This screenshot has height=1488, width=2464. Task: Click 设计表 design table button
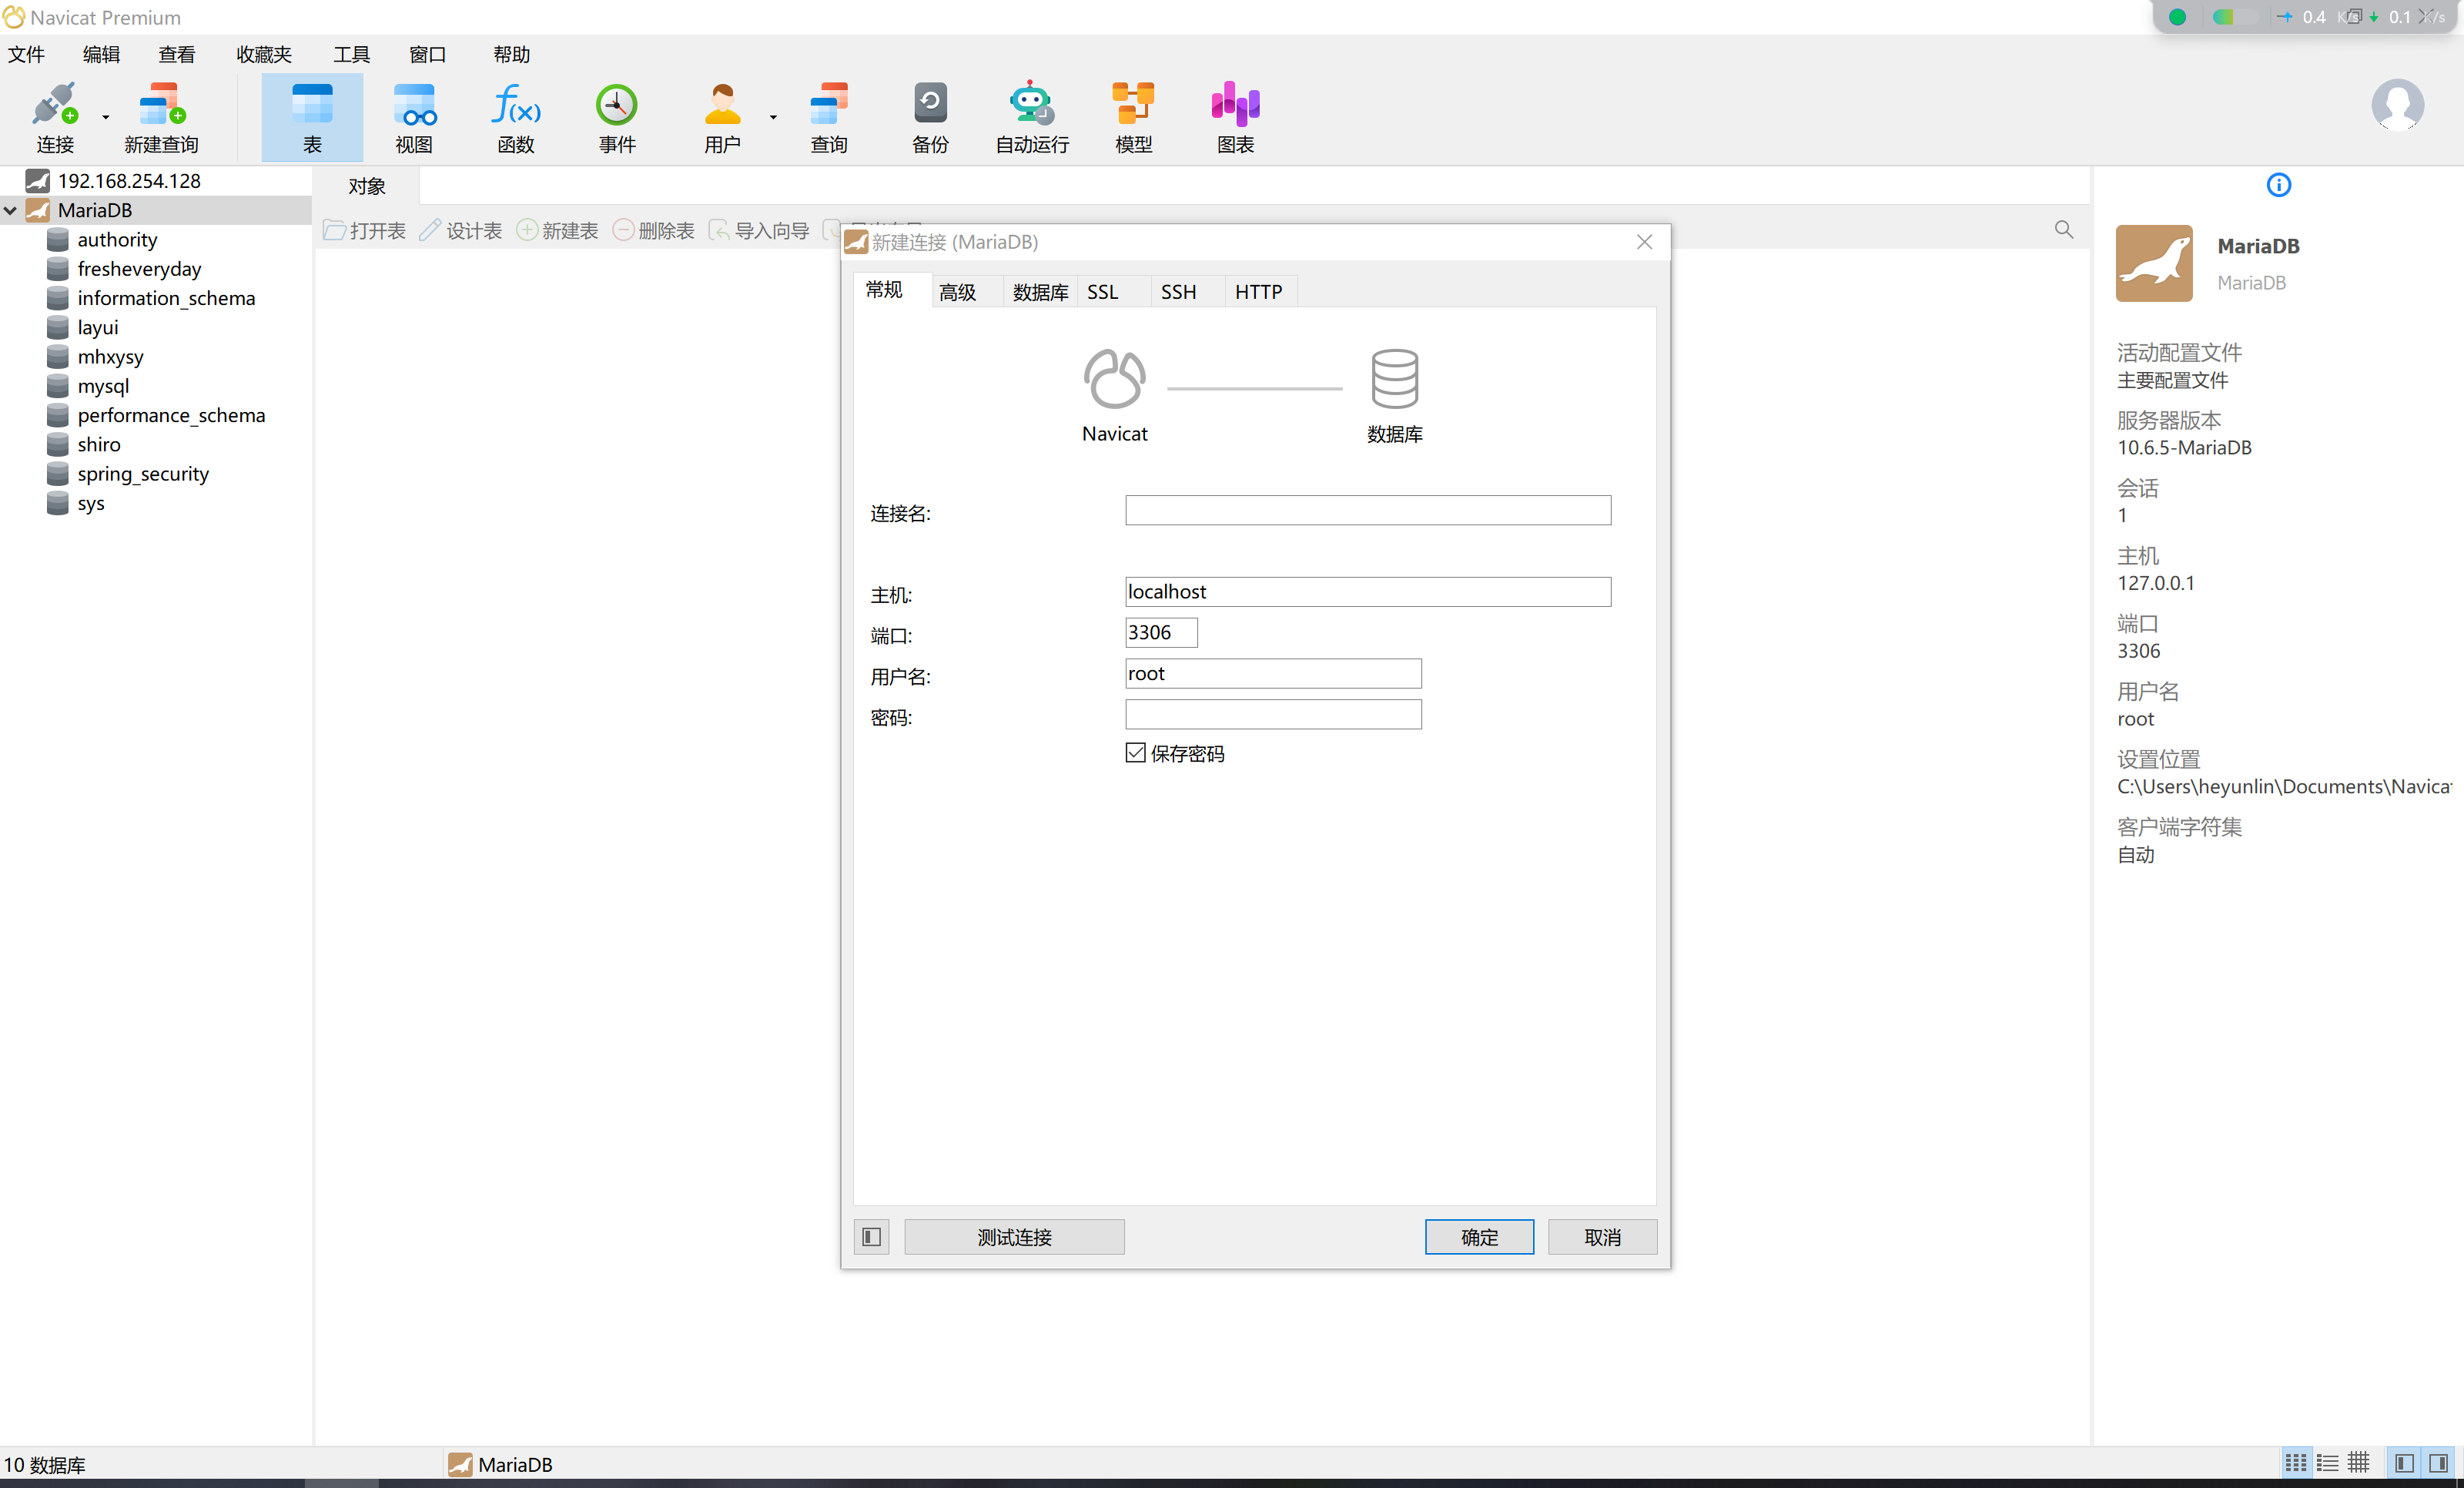tap(461, 231)
